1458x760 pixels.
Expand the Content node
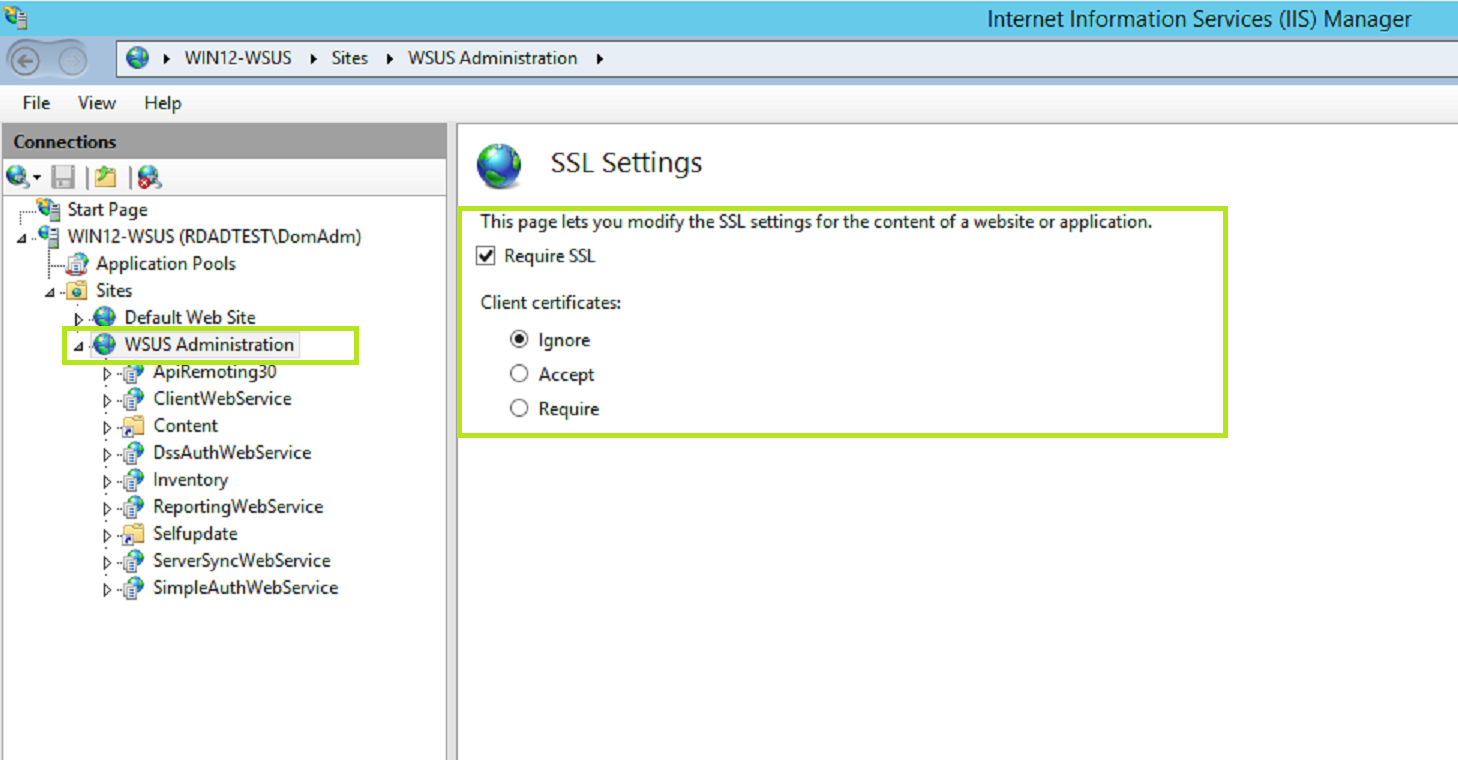(108, 426)
